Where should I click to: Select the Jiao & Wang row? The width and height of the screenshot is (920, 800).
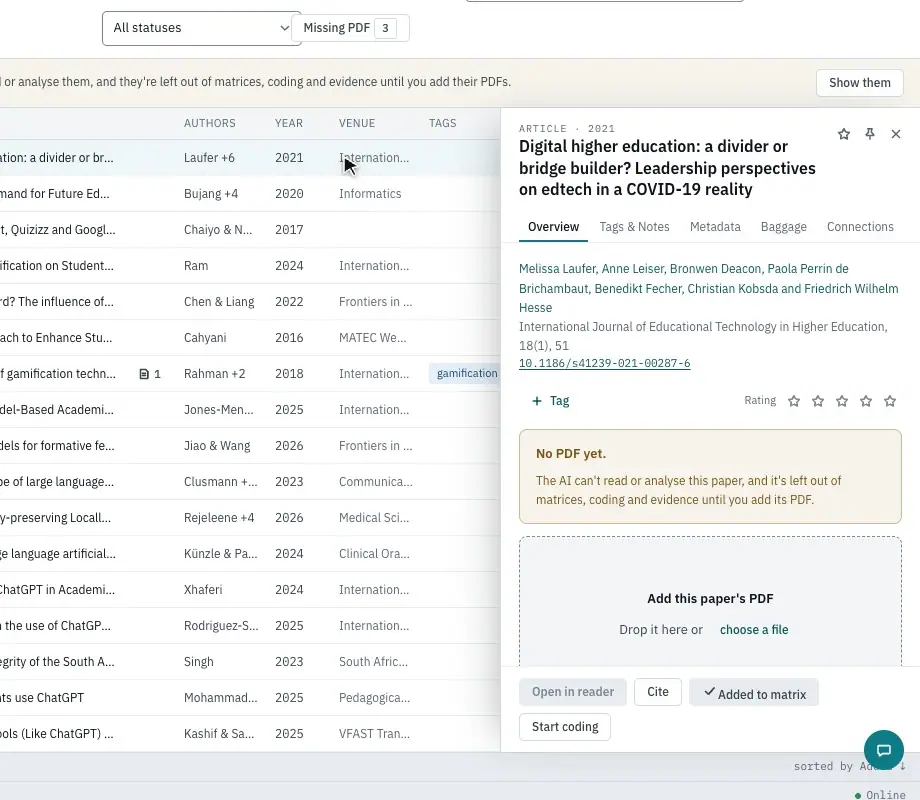(x=250, y=445)
